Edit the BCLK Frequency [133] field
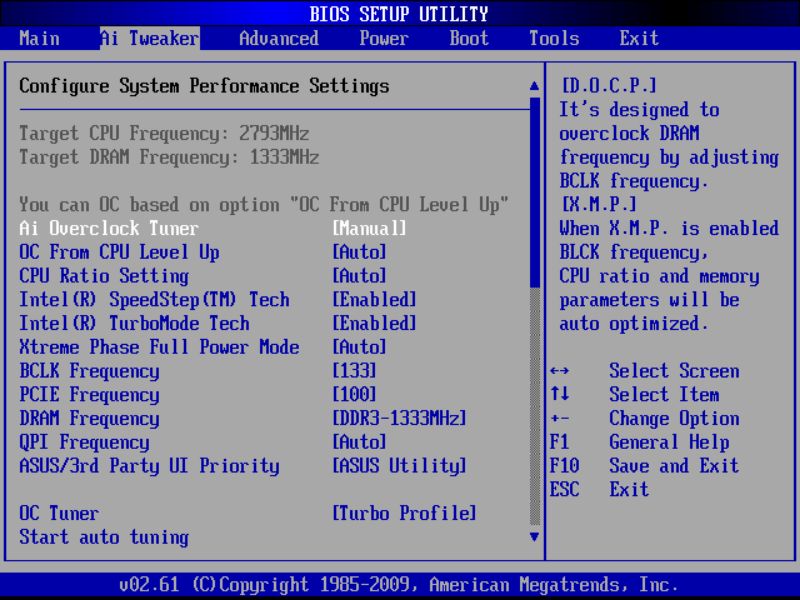This screenshot has height=600, width=800. 354,371
